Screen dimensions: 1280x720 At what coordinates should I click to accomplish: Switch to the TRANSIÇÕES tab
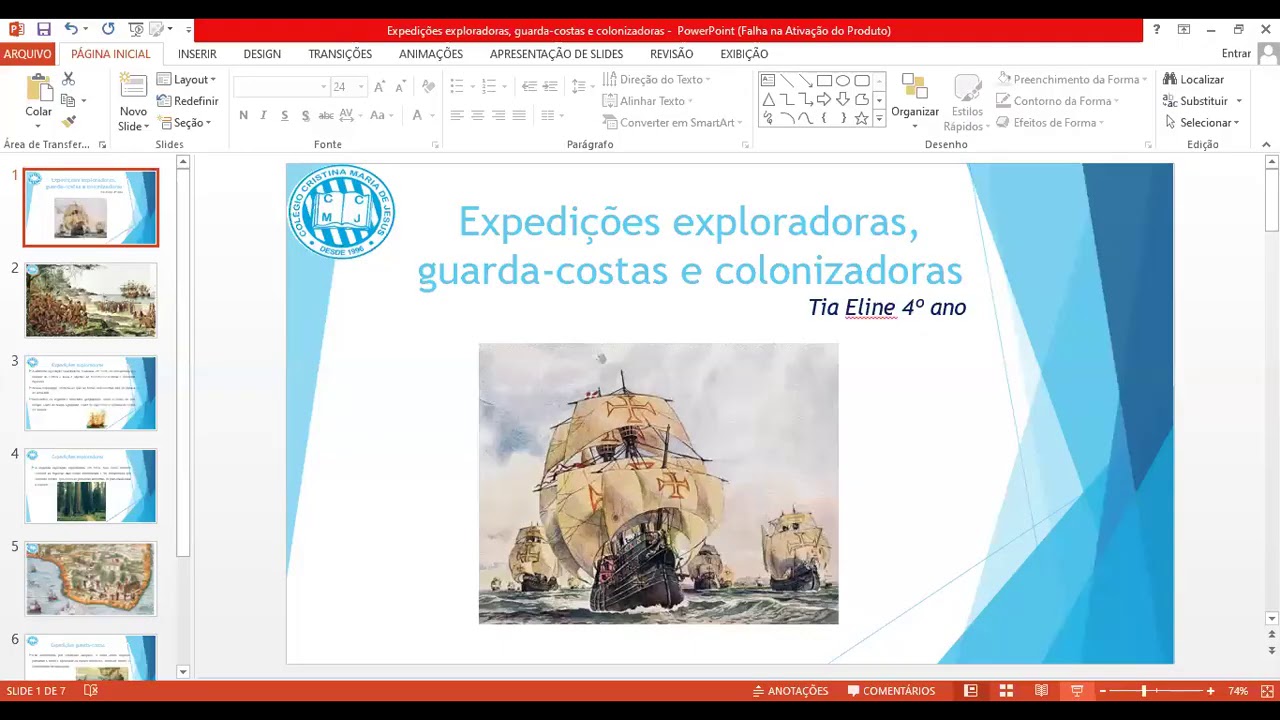[340, 54]
